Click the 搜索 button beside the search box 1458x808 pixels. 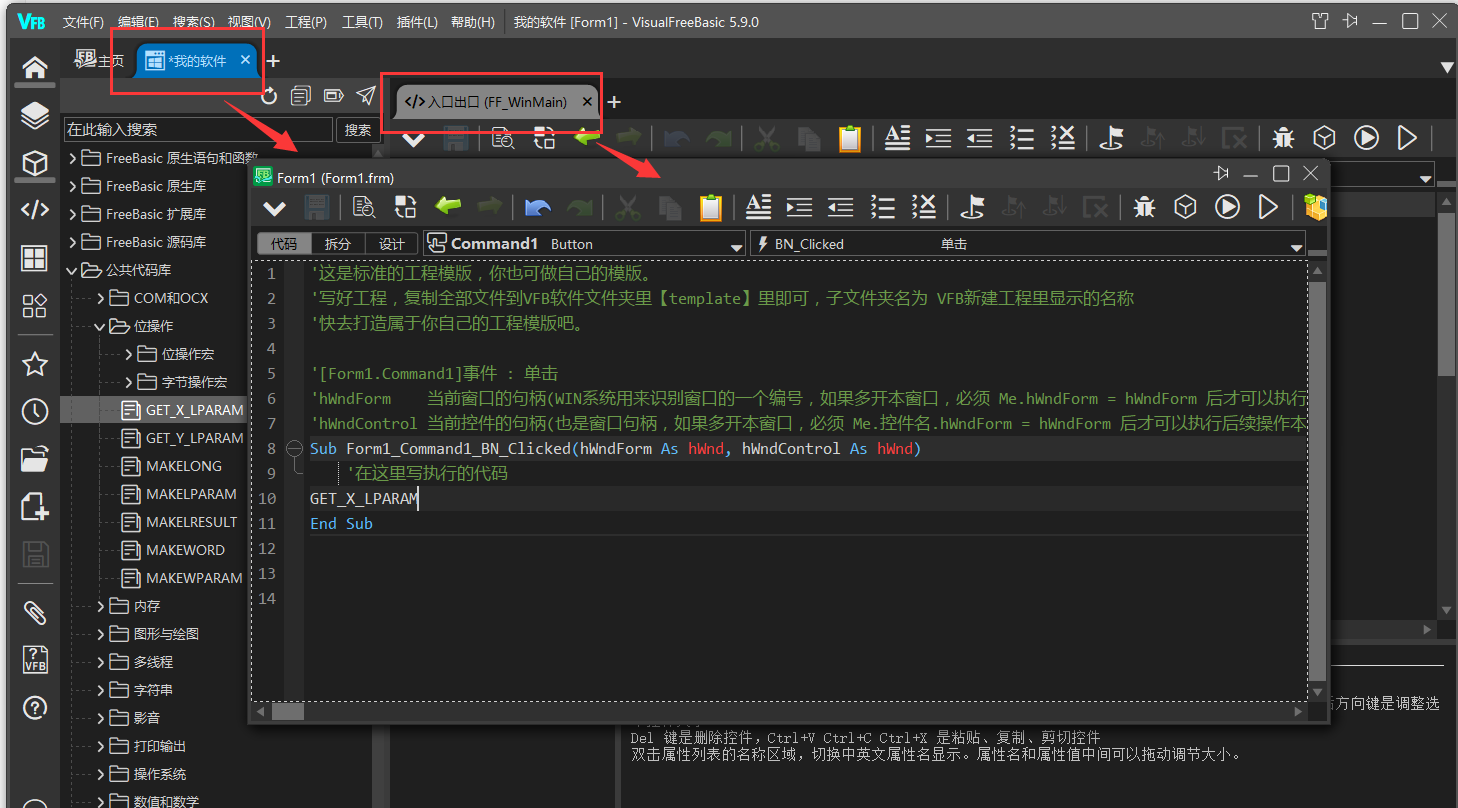click(358, 130)
